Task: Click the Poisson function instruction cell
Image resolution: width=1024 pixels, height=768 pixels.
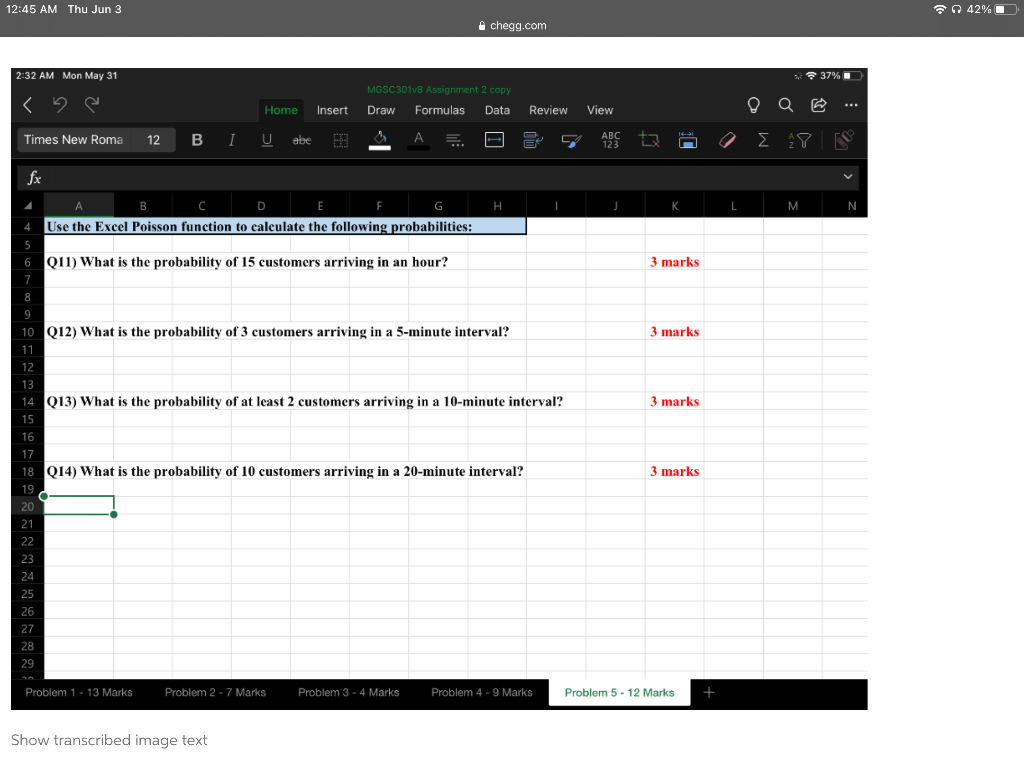Action: [285, 227]
